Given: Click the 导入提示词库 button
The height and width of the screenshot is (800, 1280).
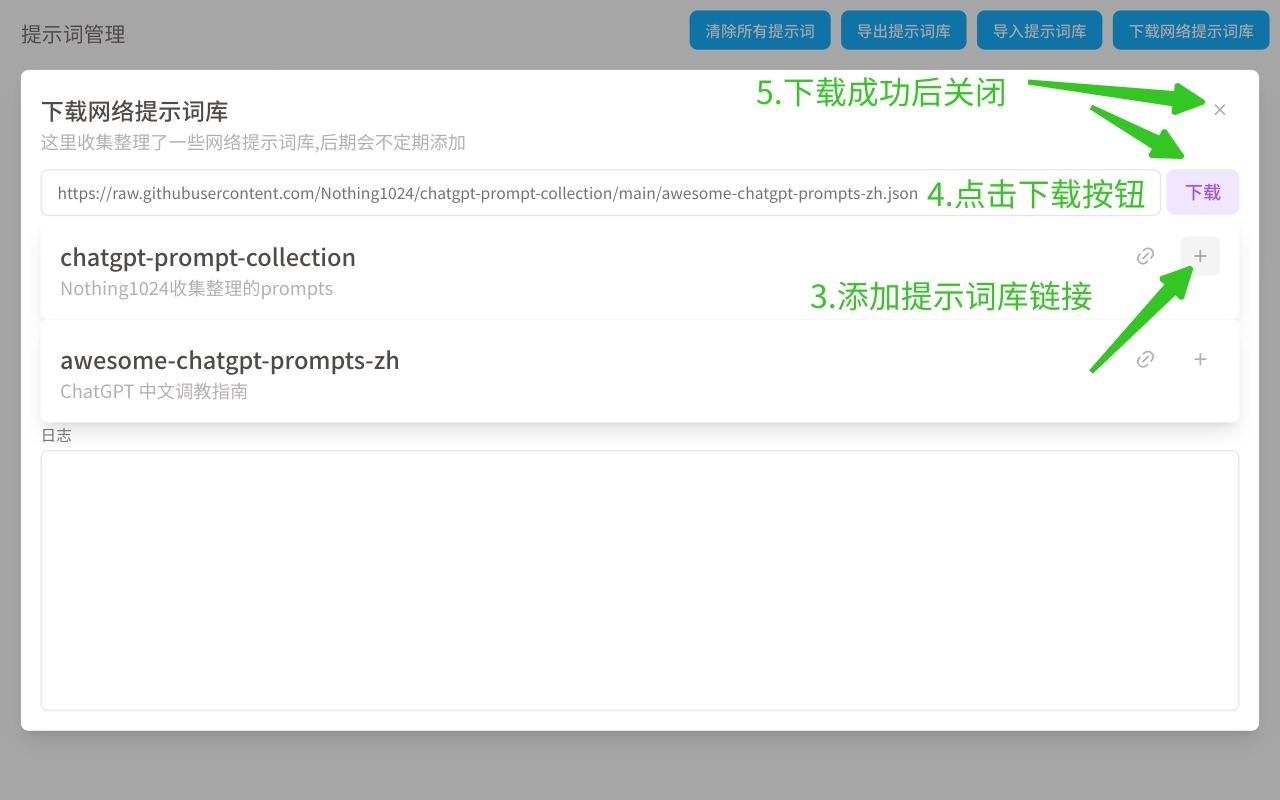Looking at the screenshot, I should (1040, 31).
